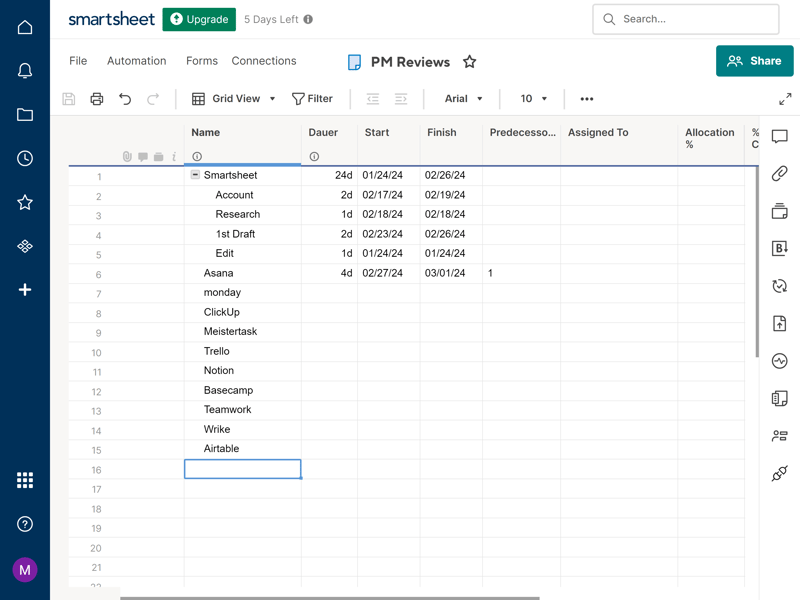Open Proofs panel icon
The width and height of the screenshot is (800, 600).
point(780,211)
